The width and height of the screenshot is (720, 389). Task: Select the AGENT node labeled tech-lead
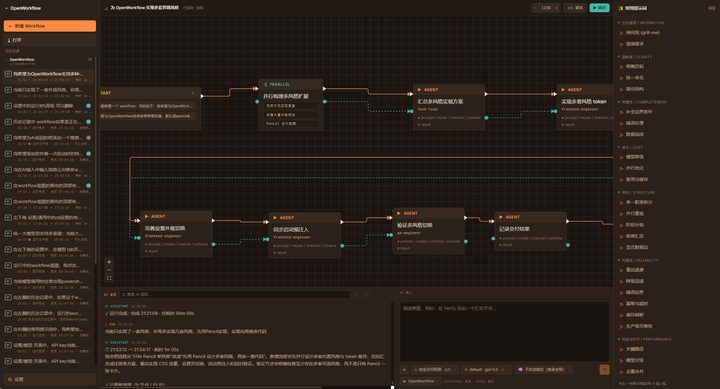(449, 107)
